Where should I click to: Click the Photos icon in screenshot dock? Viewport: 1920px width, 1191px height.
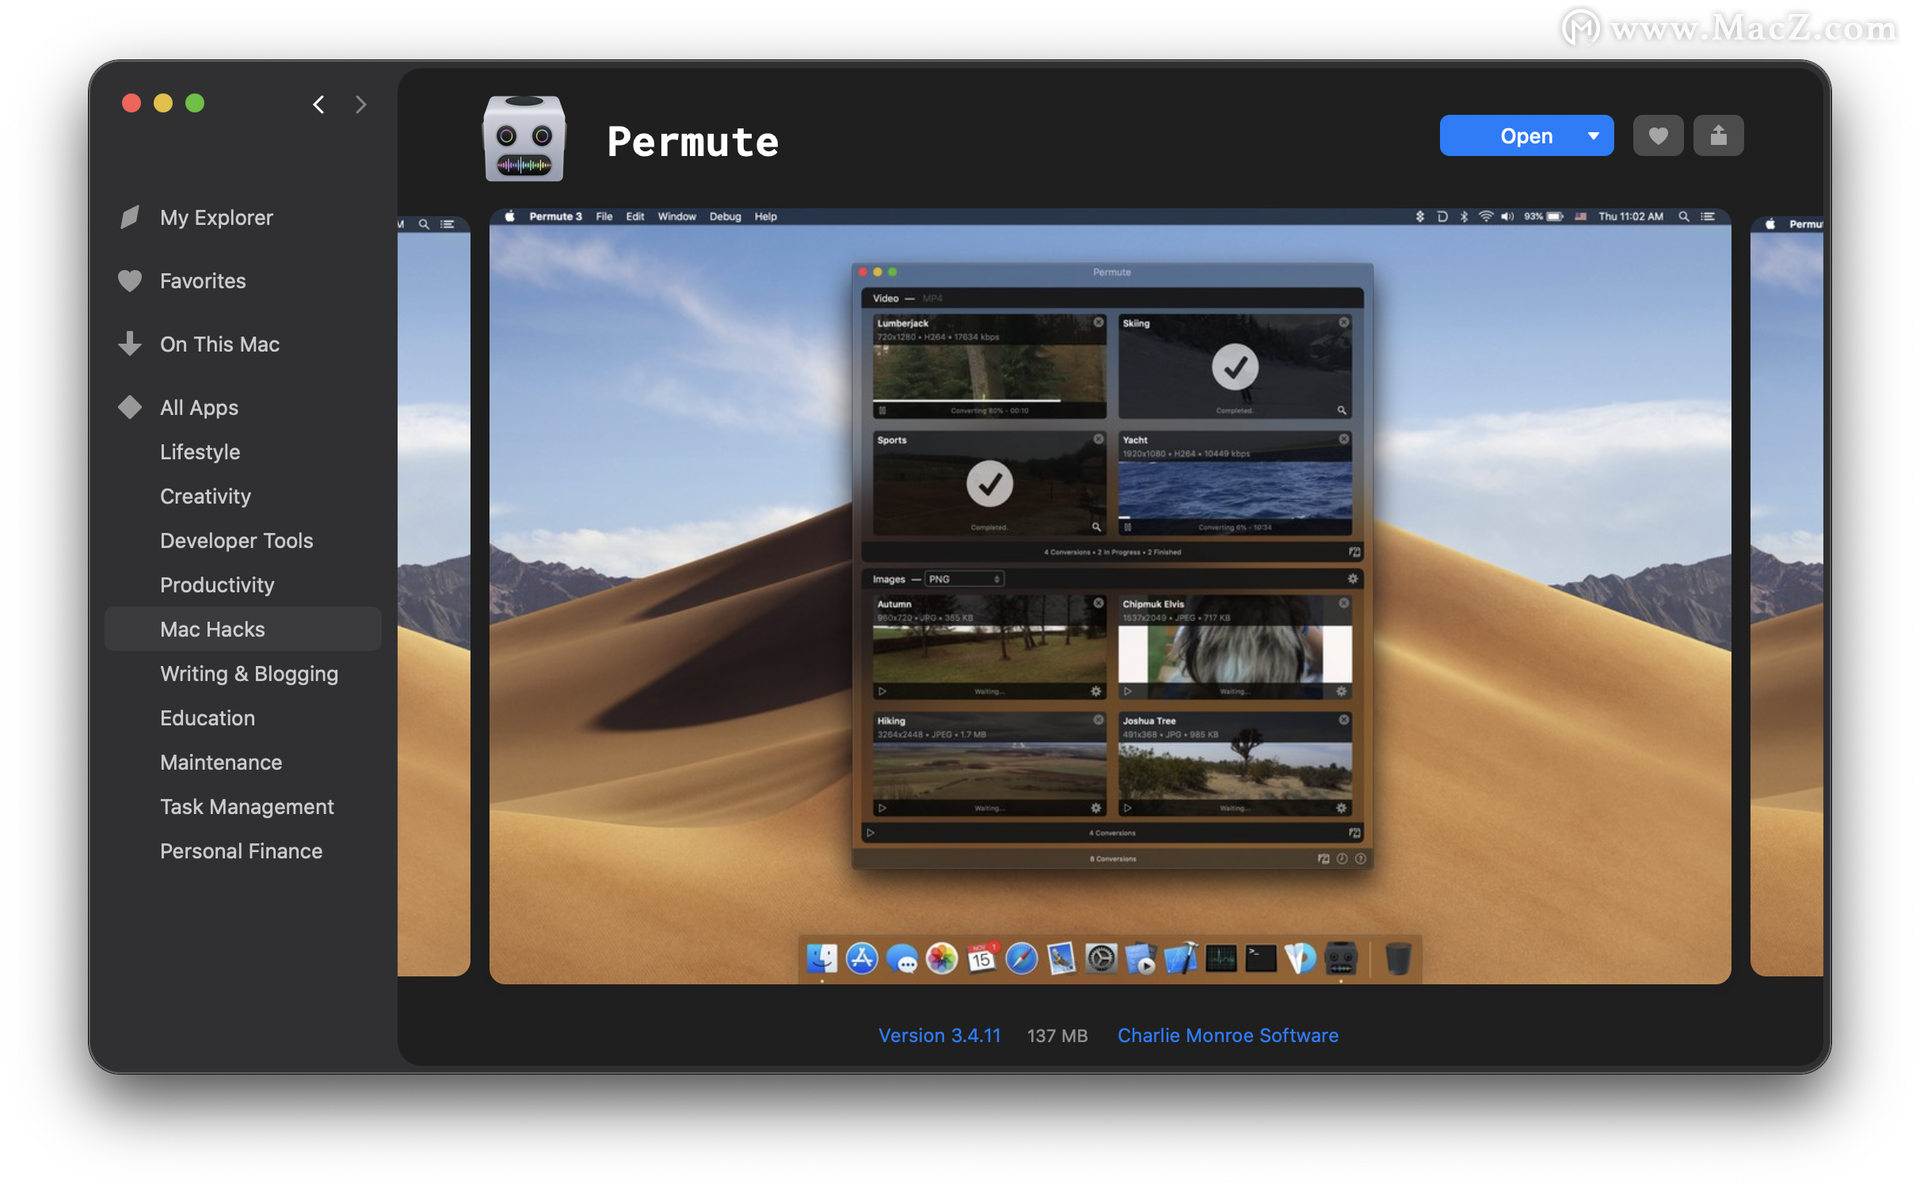pyautogui.click(x=942, y=958)
